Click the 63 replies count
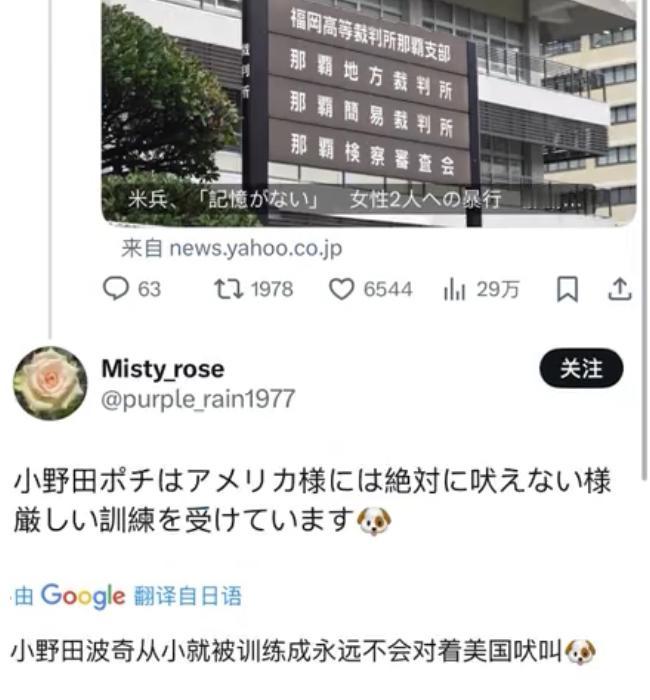The image size is (650, 700). 149,289
